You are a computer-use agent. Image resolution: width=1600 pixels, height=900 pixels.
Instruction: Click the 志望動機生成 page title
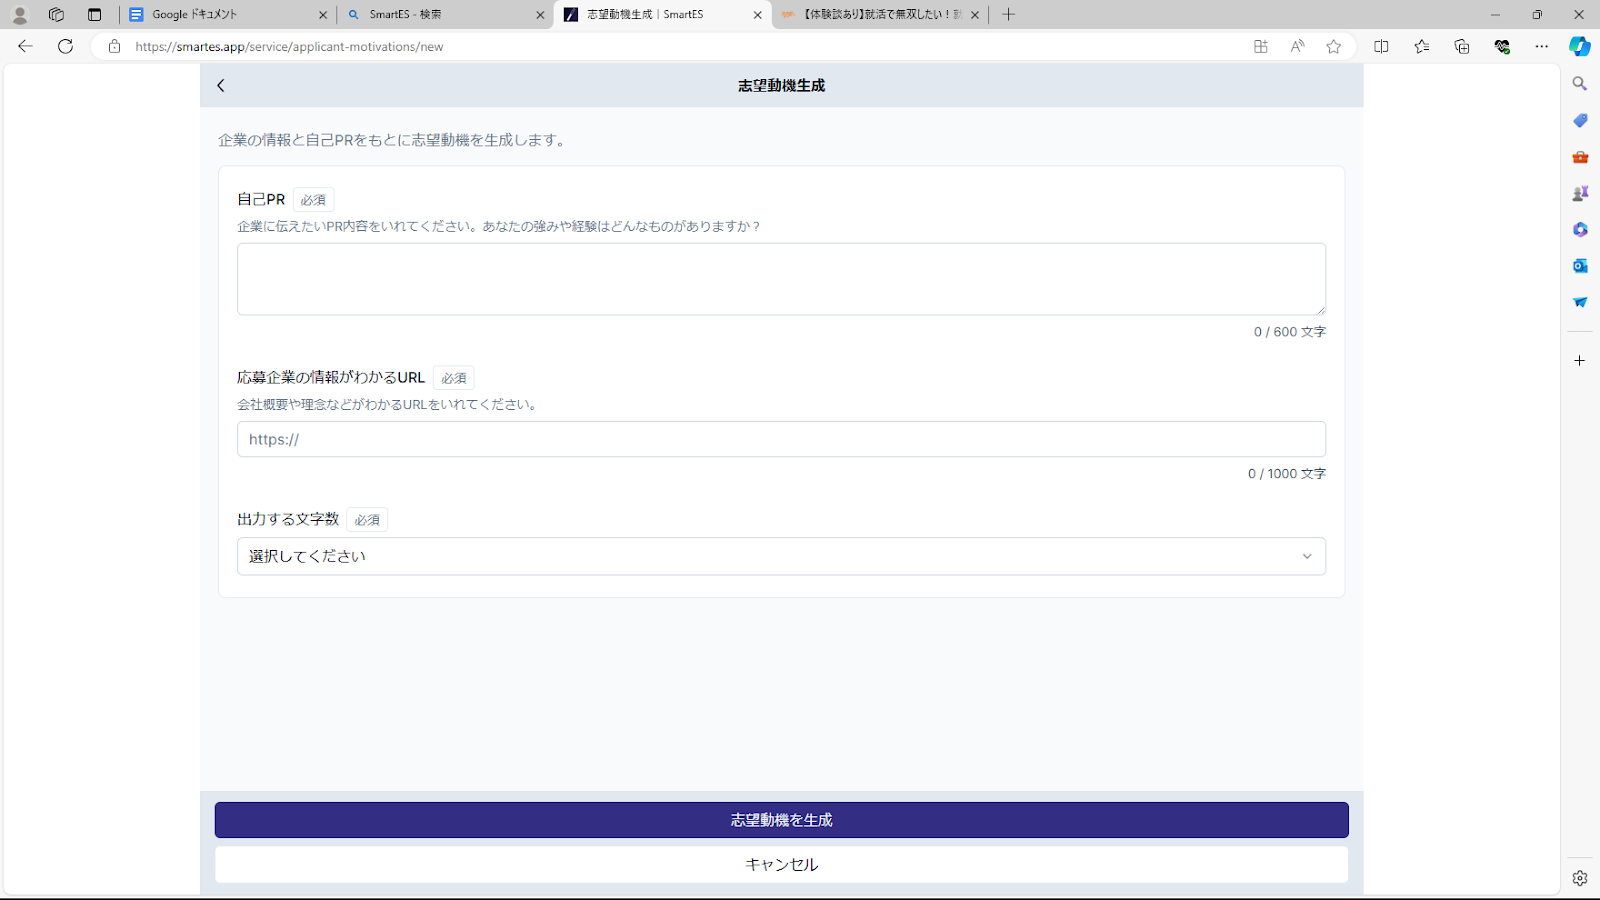(781, 86)
